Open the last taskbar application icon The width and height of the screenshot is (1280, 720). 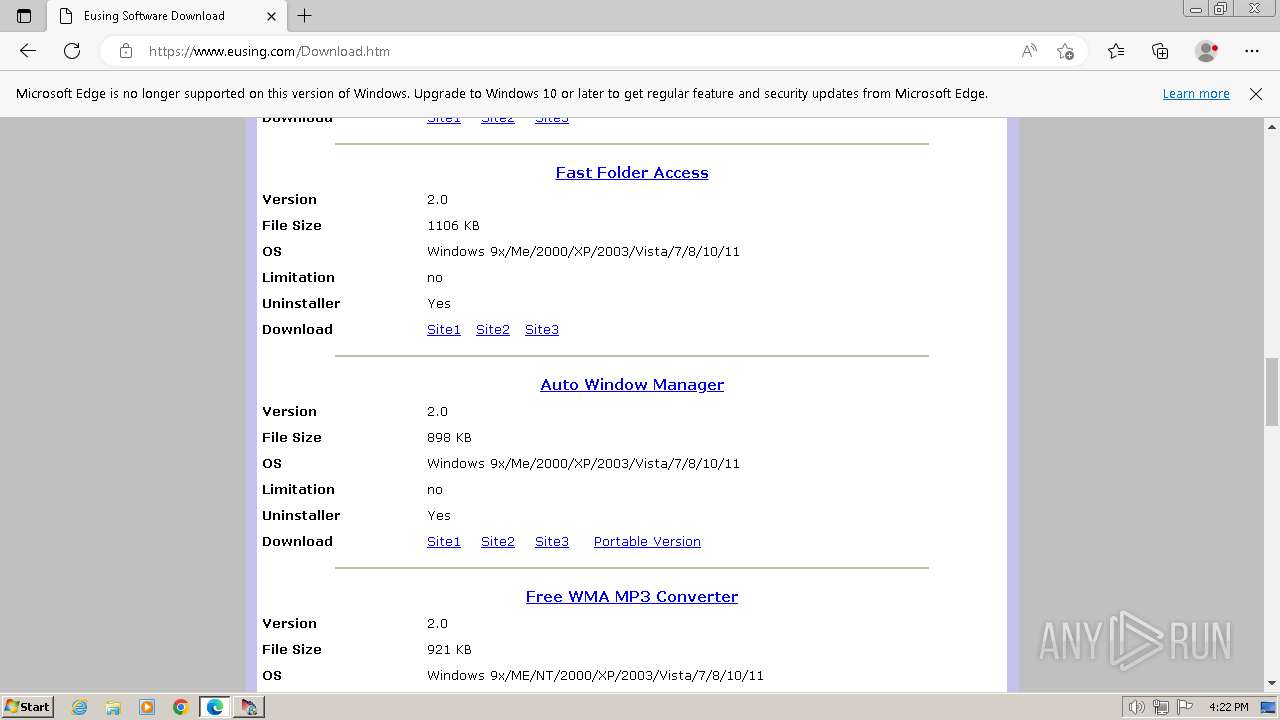pos(249,707)
